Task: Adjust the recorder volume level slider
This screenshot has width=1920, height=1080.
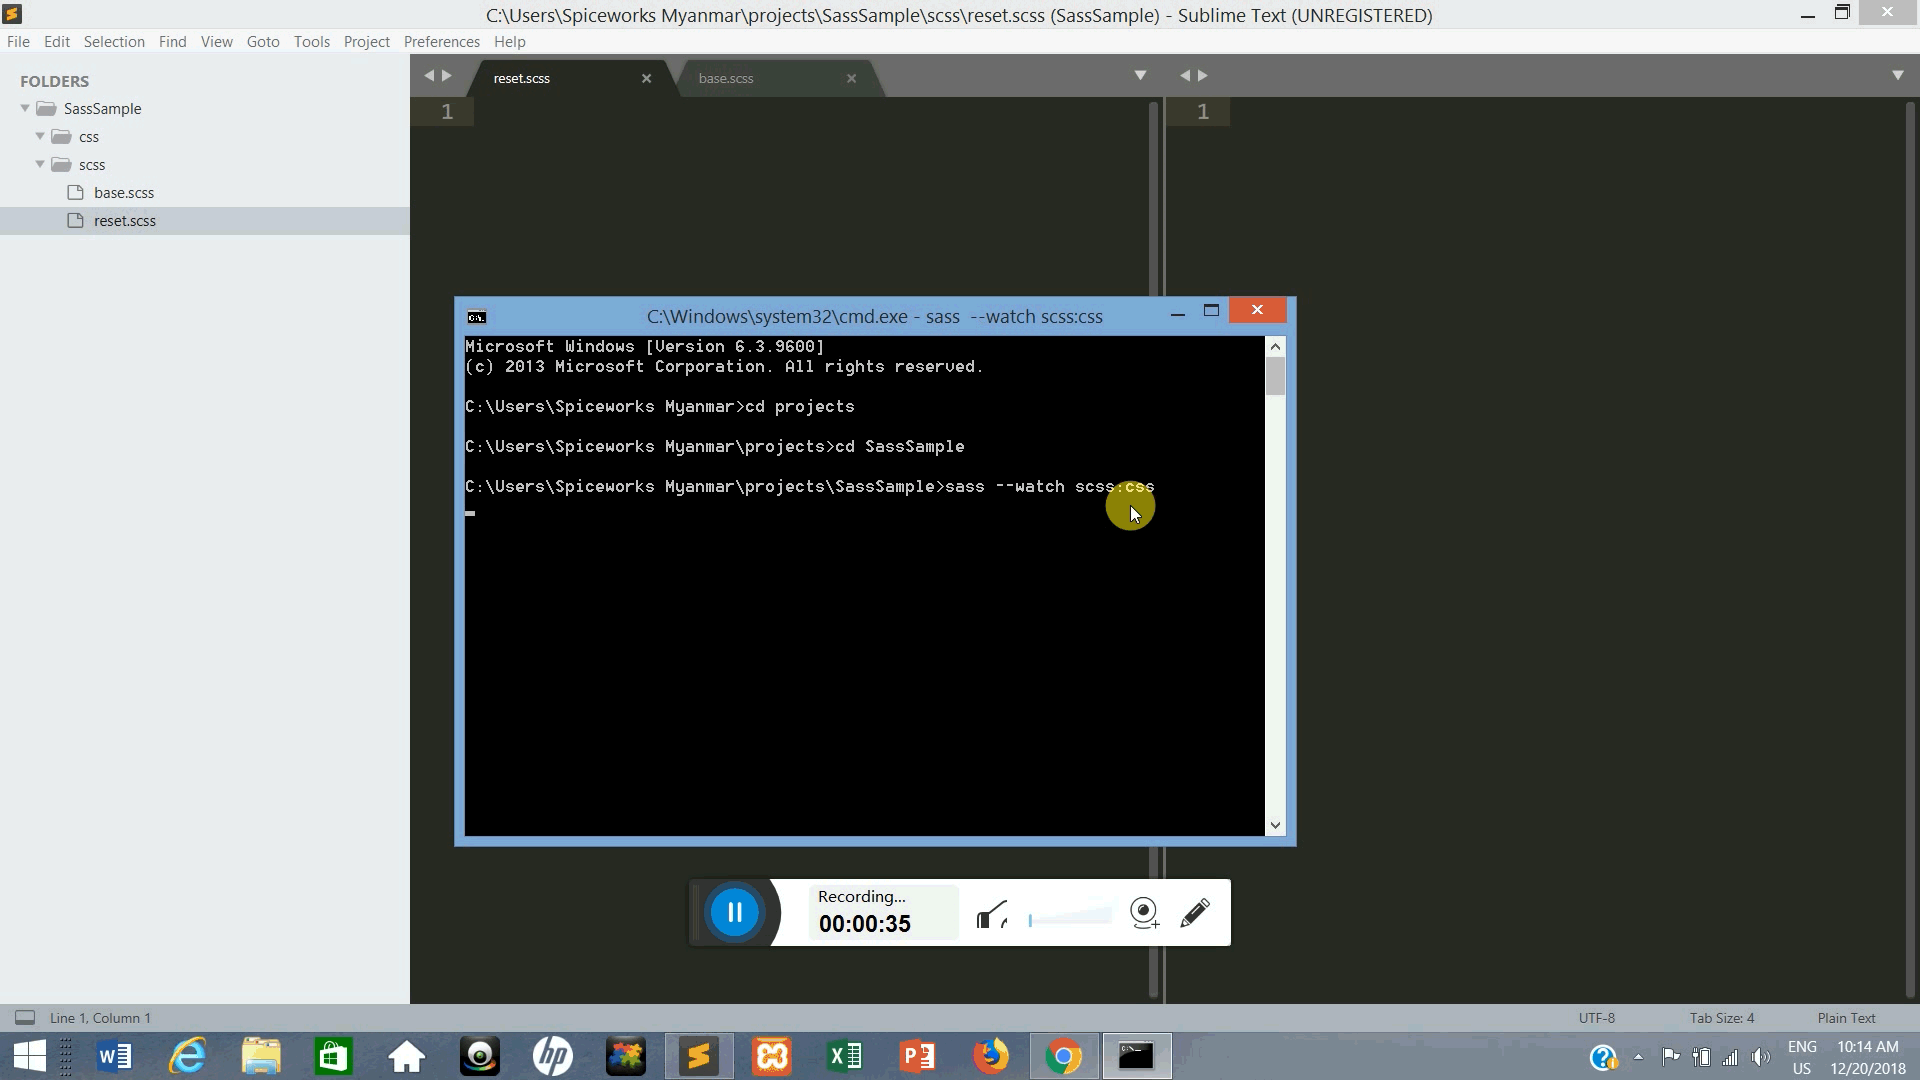Action: point(1070,918)
